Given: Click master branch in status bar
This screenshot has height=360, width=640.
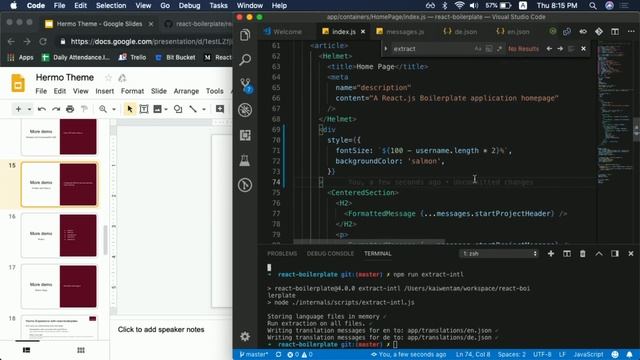Looking at the screenshot, I should click(x=253, y=354).
